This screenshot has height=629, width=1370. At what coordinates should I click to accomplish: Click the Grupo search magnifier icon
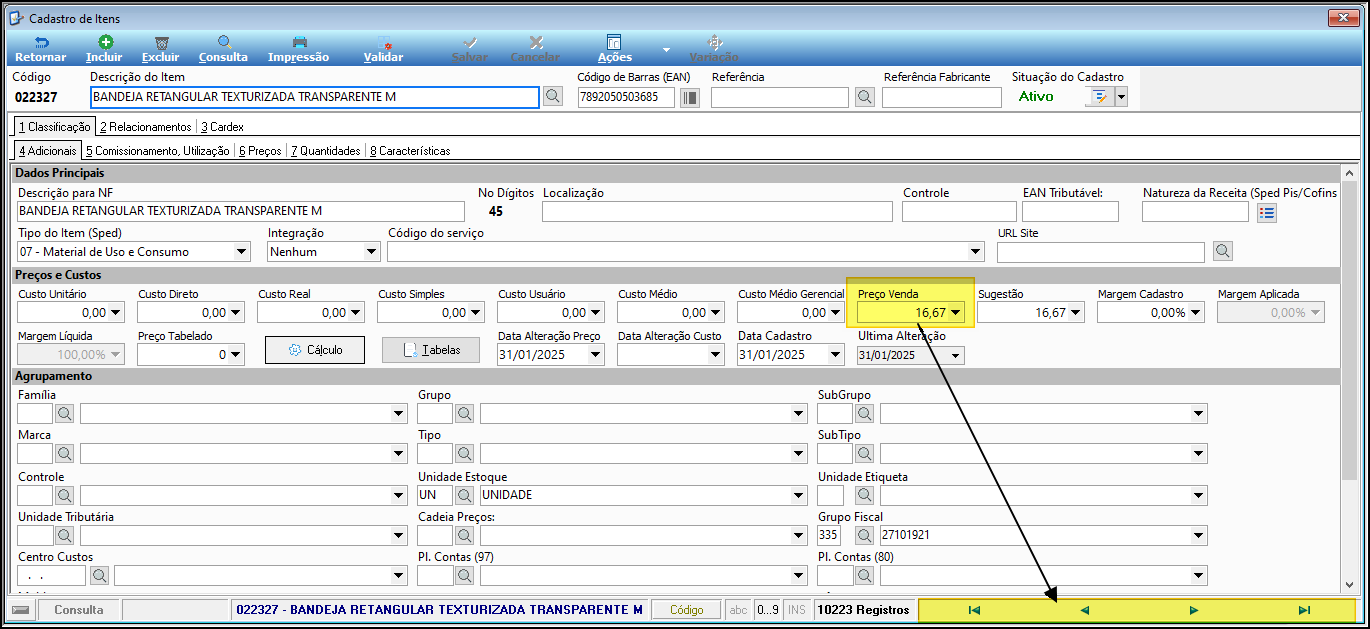(x=464, y=413)
